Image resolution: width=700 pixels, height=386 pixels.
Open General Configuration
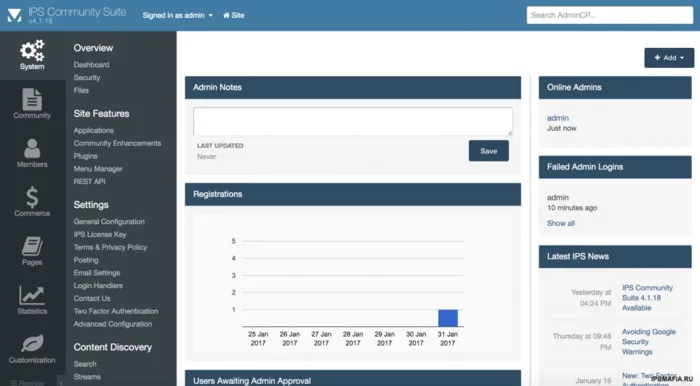tap(109, 221)
